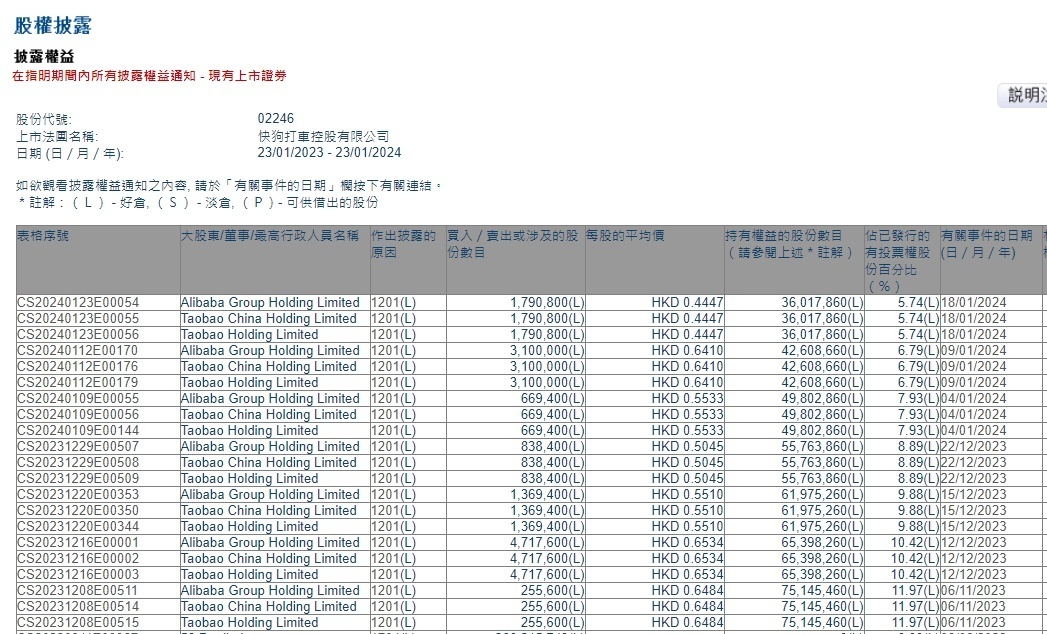The width and height of the screenshot is (1047, 634).
Task: Open event date 22/12/2023 link in row CS20231229E00507
Action: click(974, 447)
